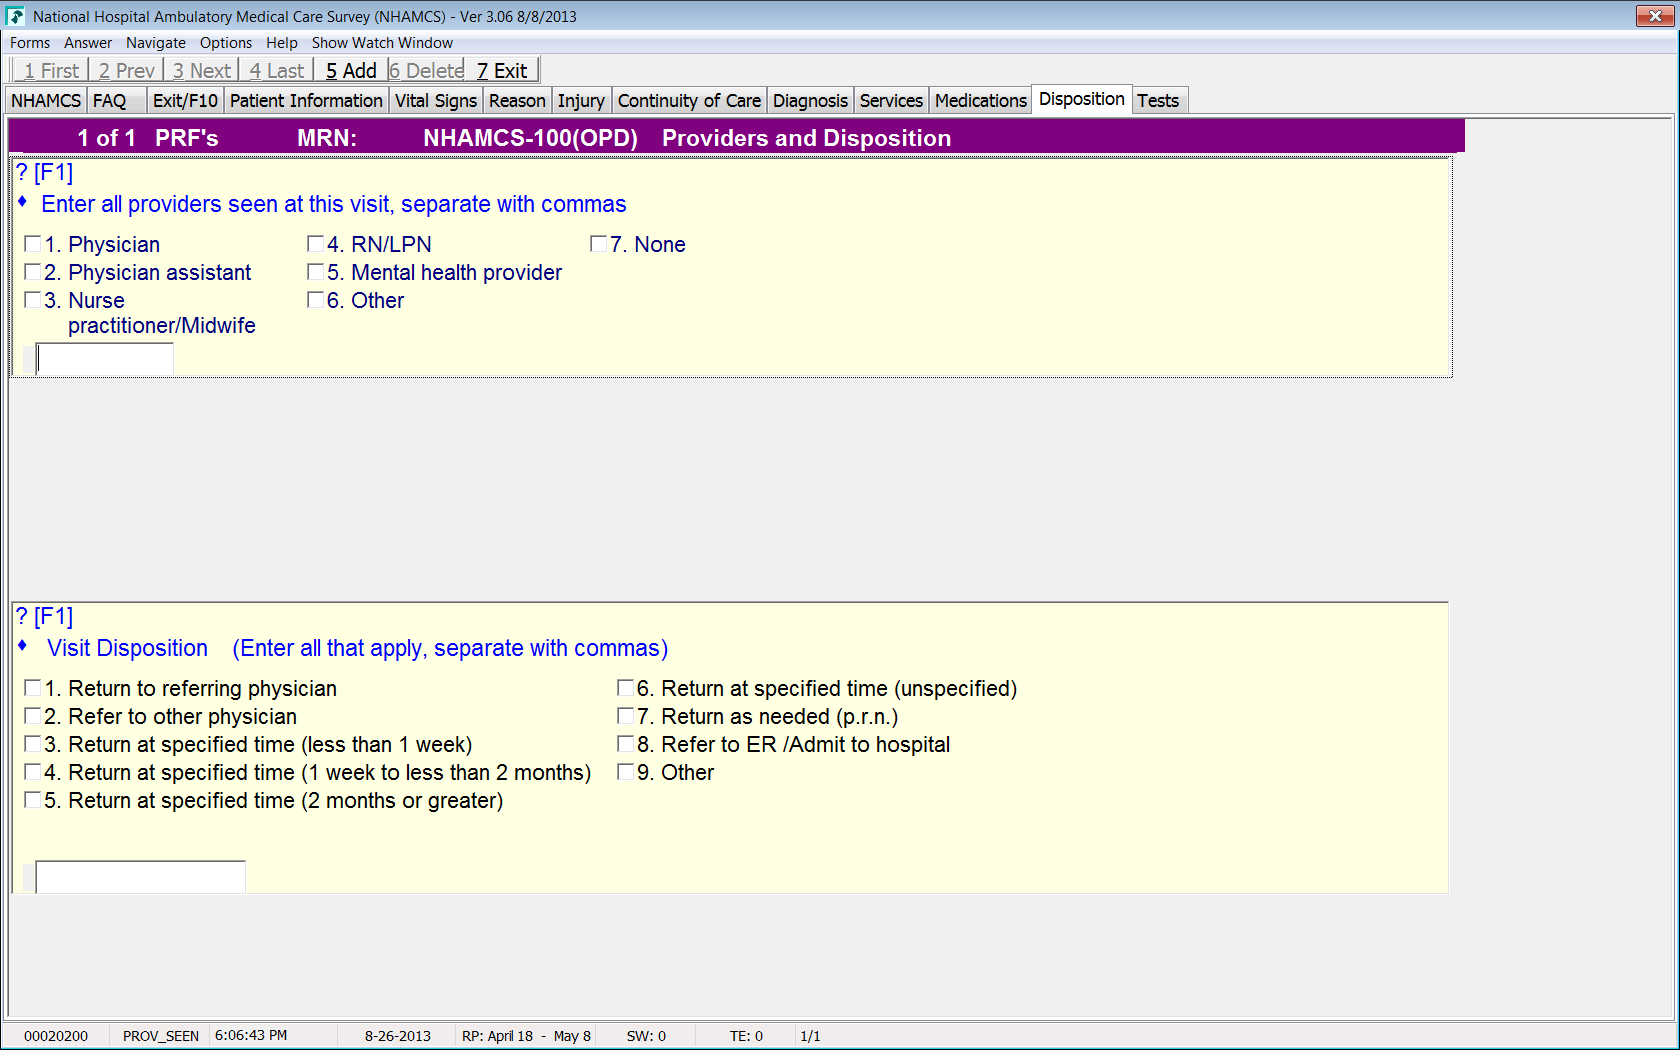Go to Continuity of Care tab

[689, 101]
